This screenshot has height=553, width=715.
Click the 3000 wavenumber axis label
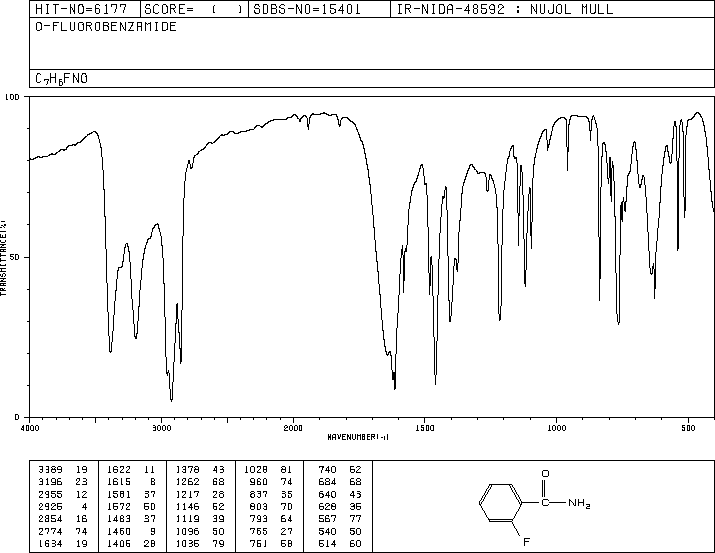pos(161,428)
